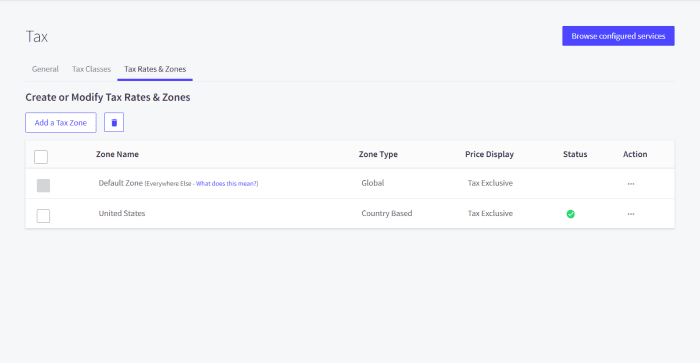Click the trash delete icon button

(114, 122)
